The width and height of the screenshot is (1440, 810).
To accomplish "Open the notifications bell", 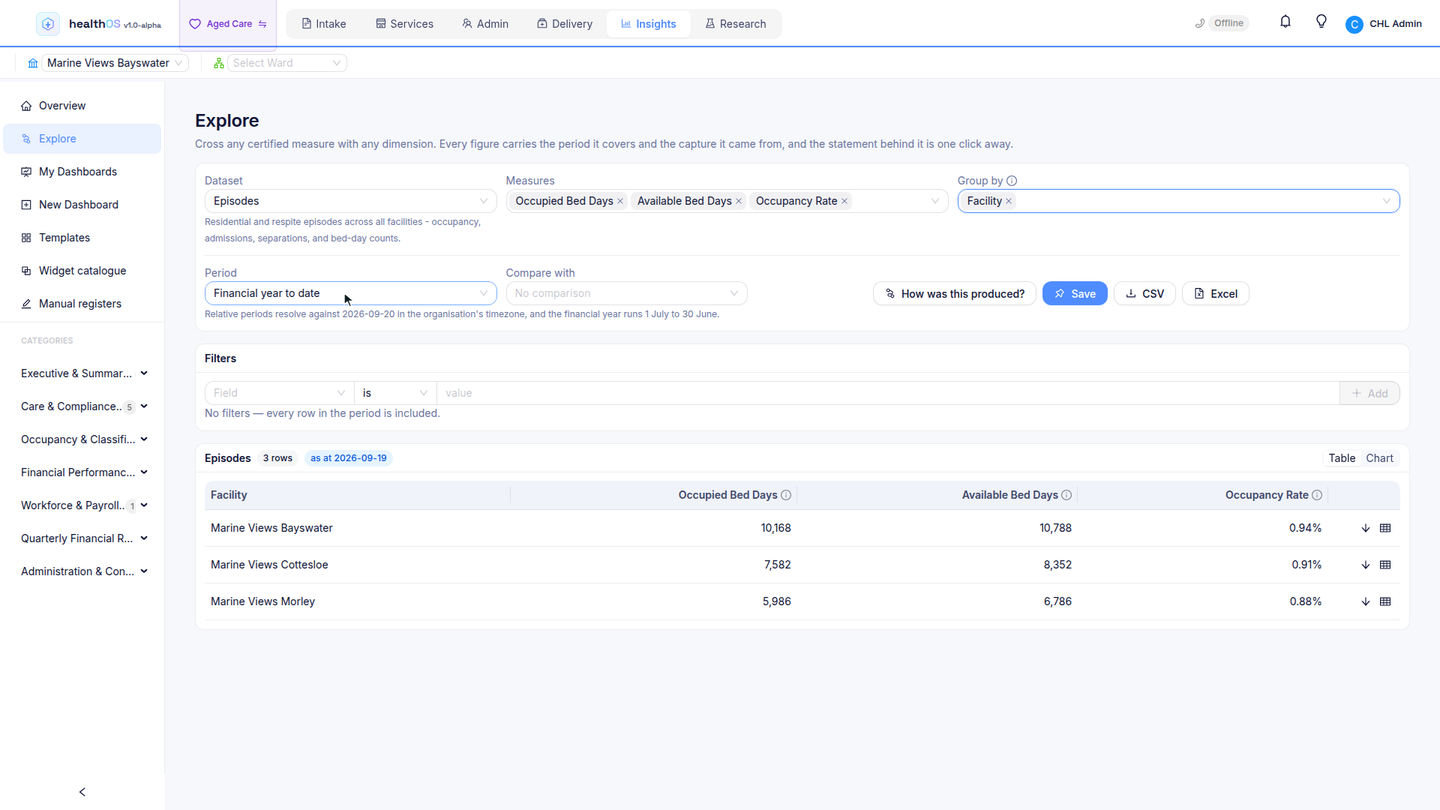I will click(x=1285, y=22).
